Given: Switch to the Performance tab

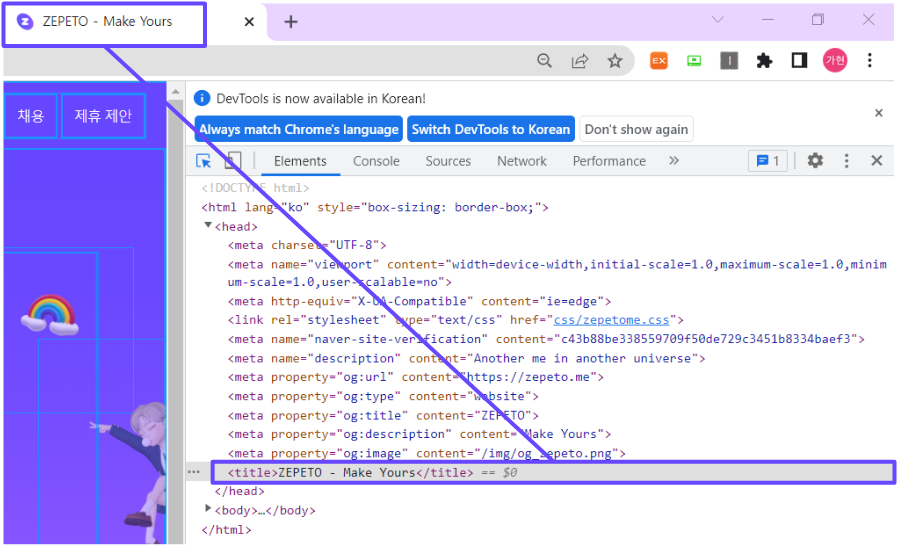Looking at the screenshot, I should coord(609,161).
